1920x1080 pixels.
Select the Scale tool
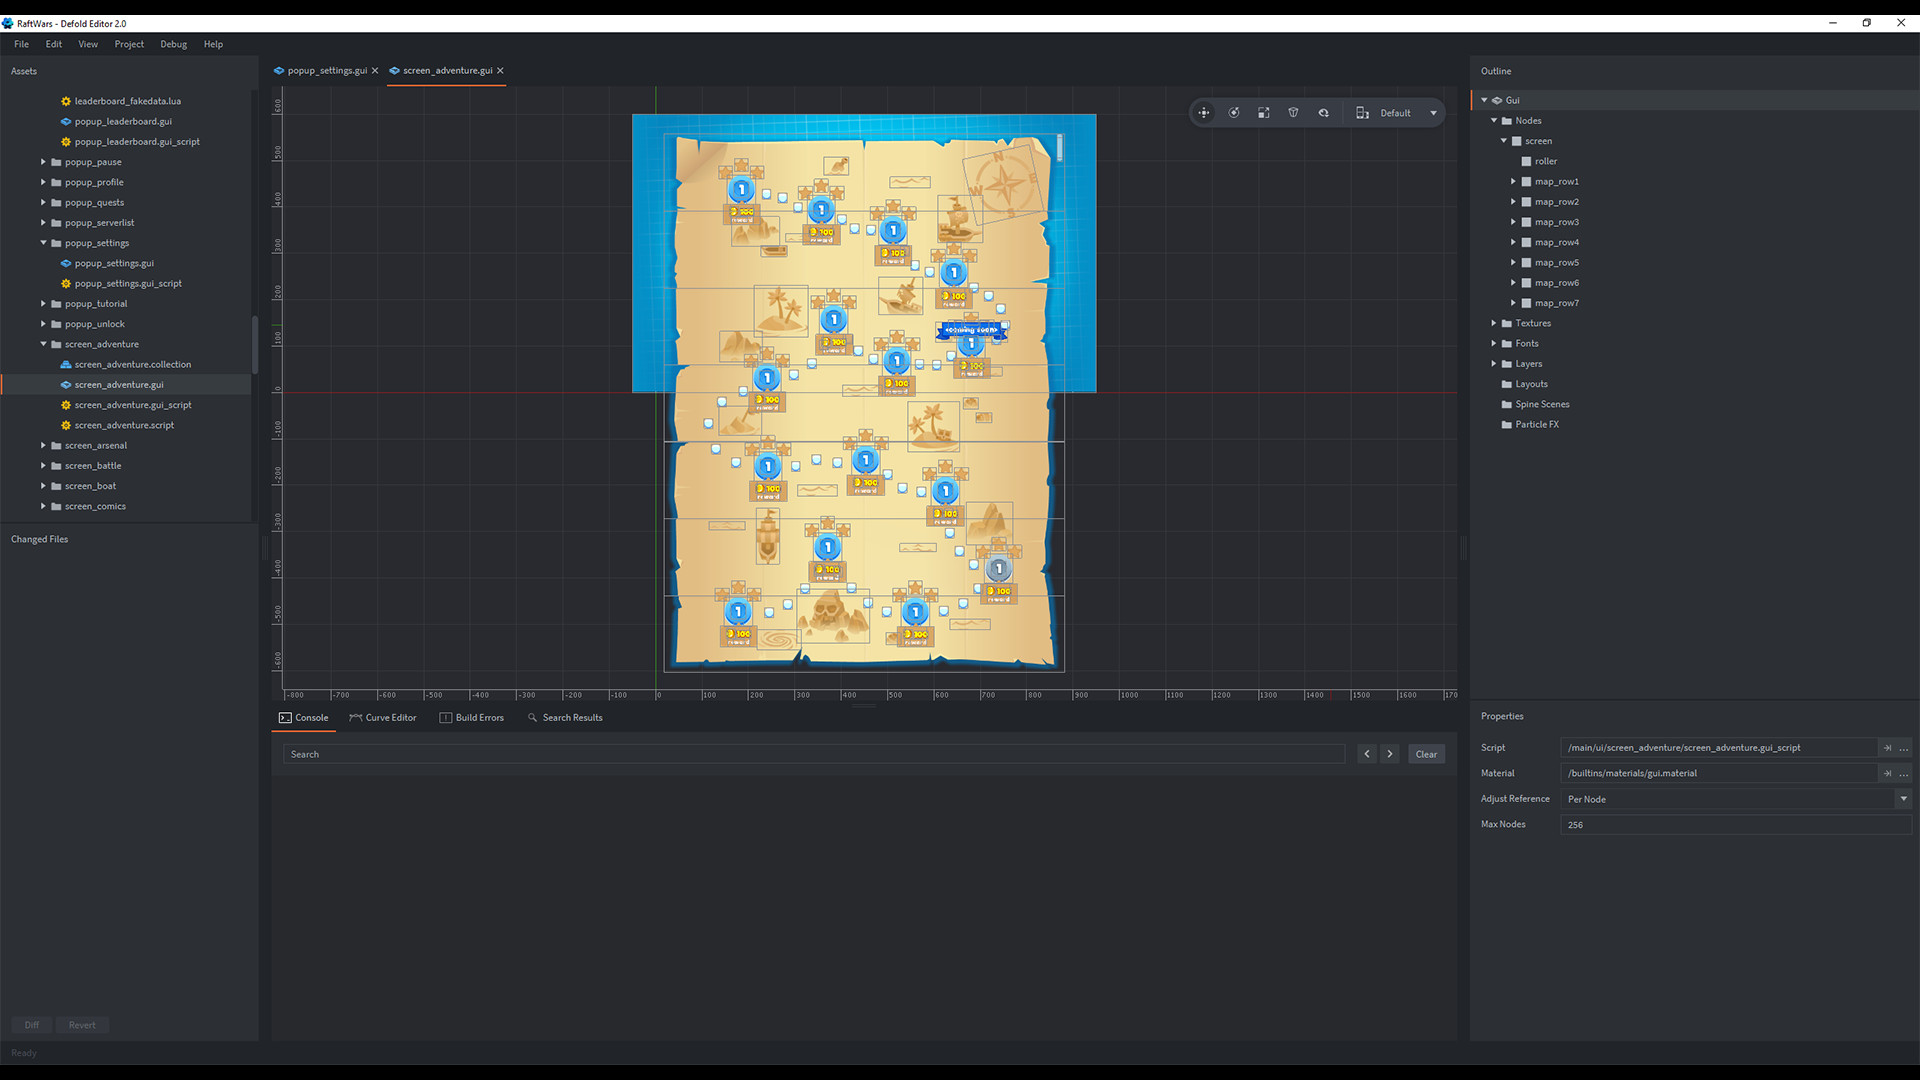click(x=1264, y=112)
